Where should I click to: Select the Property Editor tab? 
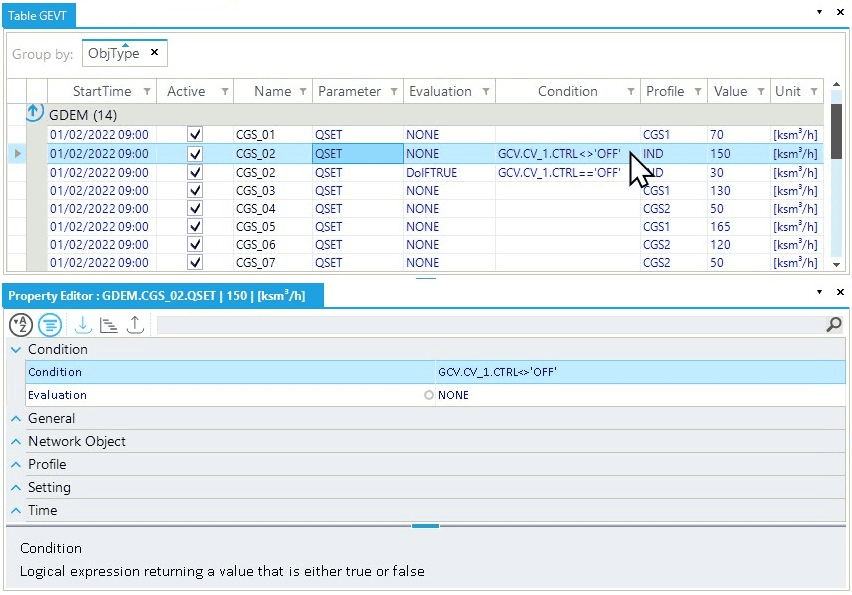(156, 296)
